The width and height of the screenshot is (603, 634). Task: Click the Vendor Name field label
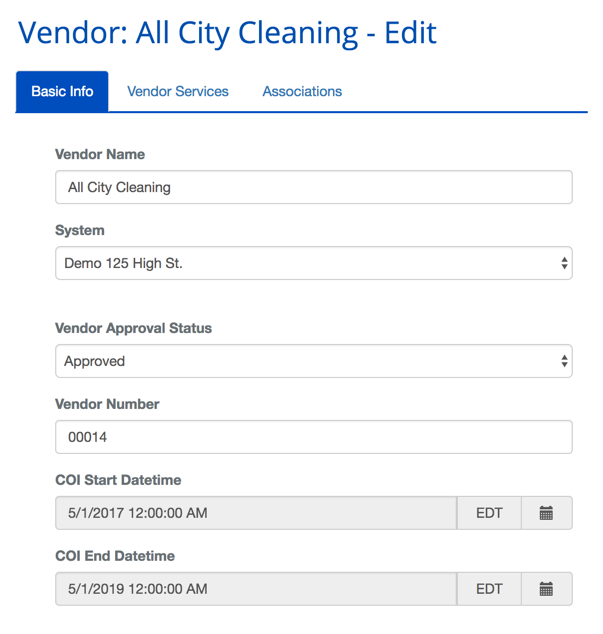point(100,154)
